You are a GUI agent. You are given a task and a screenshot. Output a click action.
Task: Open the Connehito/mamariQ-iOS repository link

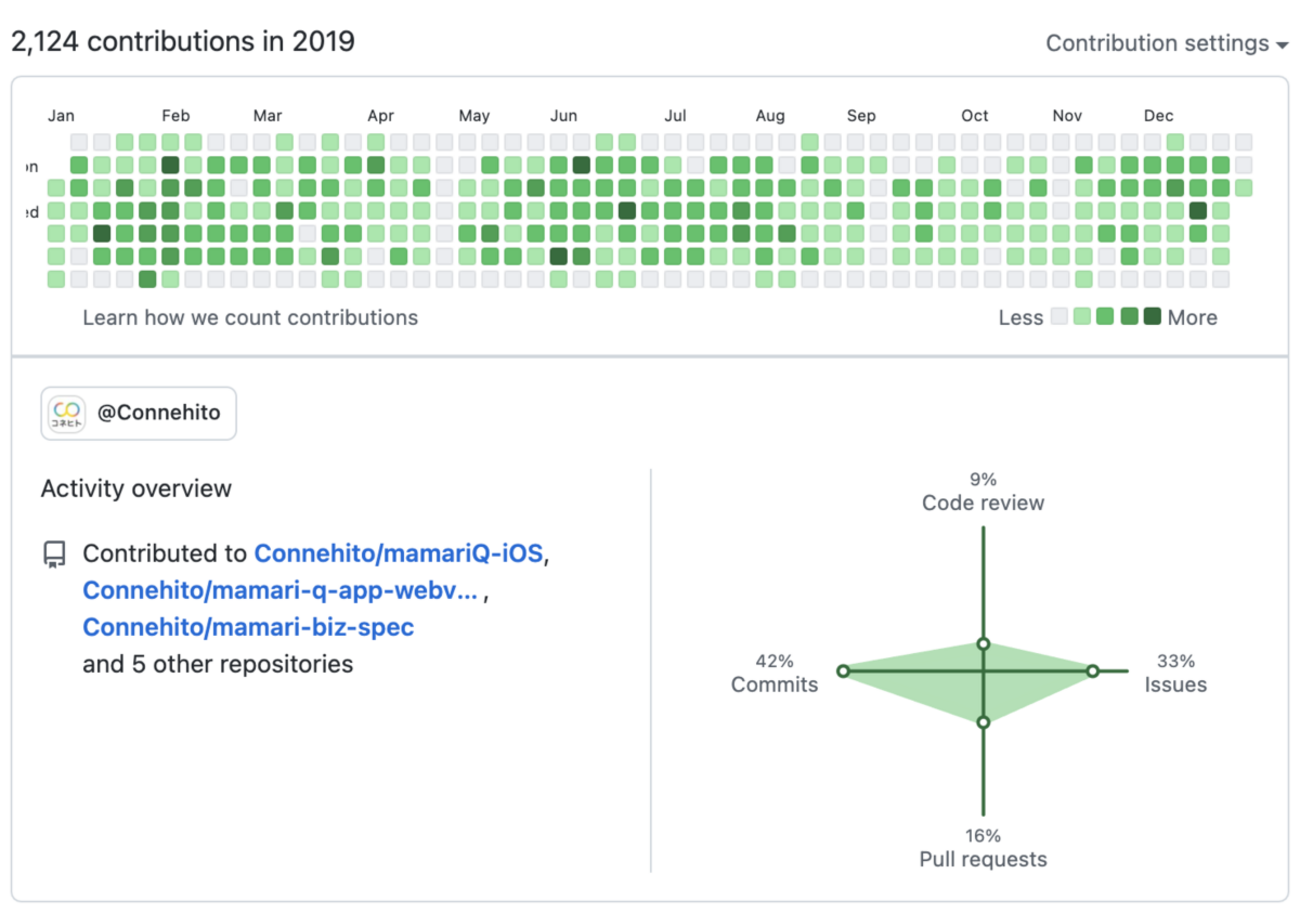(398, 554)
